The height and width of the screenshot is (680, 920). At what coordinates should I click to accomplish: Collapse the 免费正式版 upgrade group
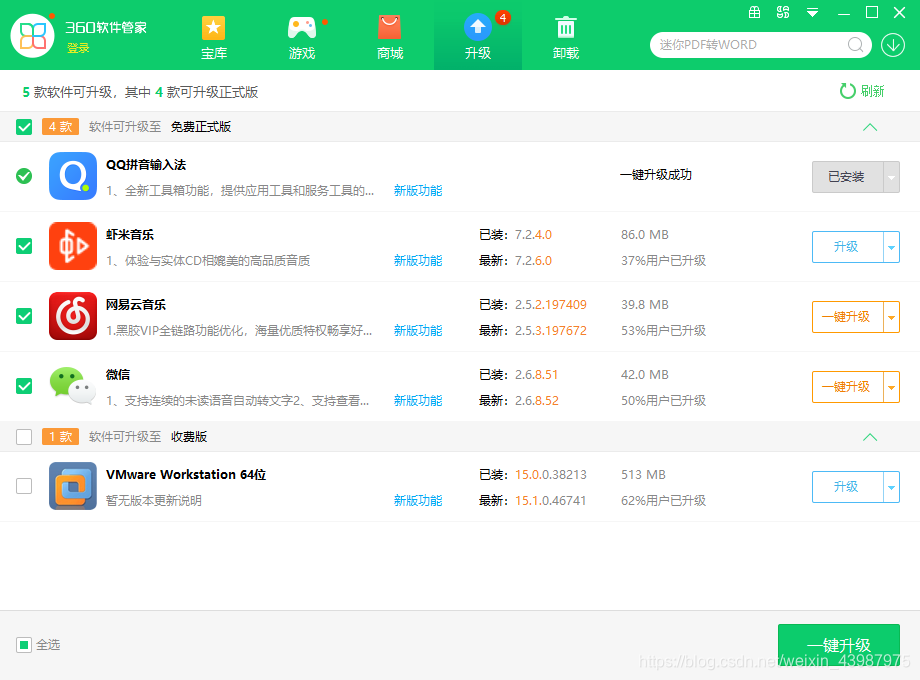pos(870,127)
